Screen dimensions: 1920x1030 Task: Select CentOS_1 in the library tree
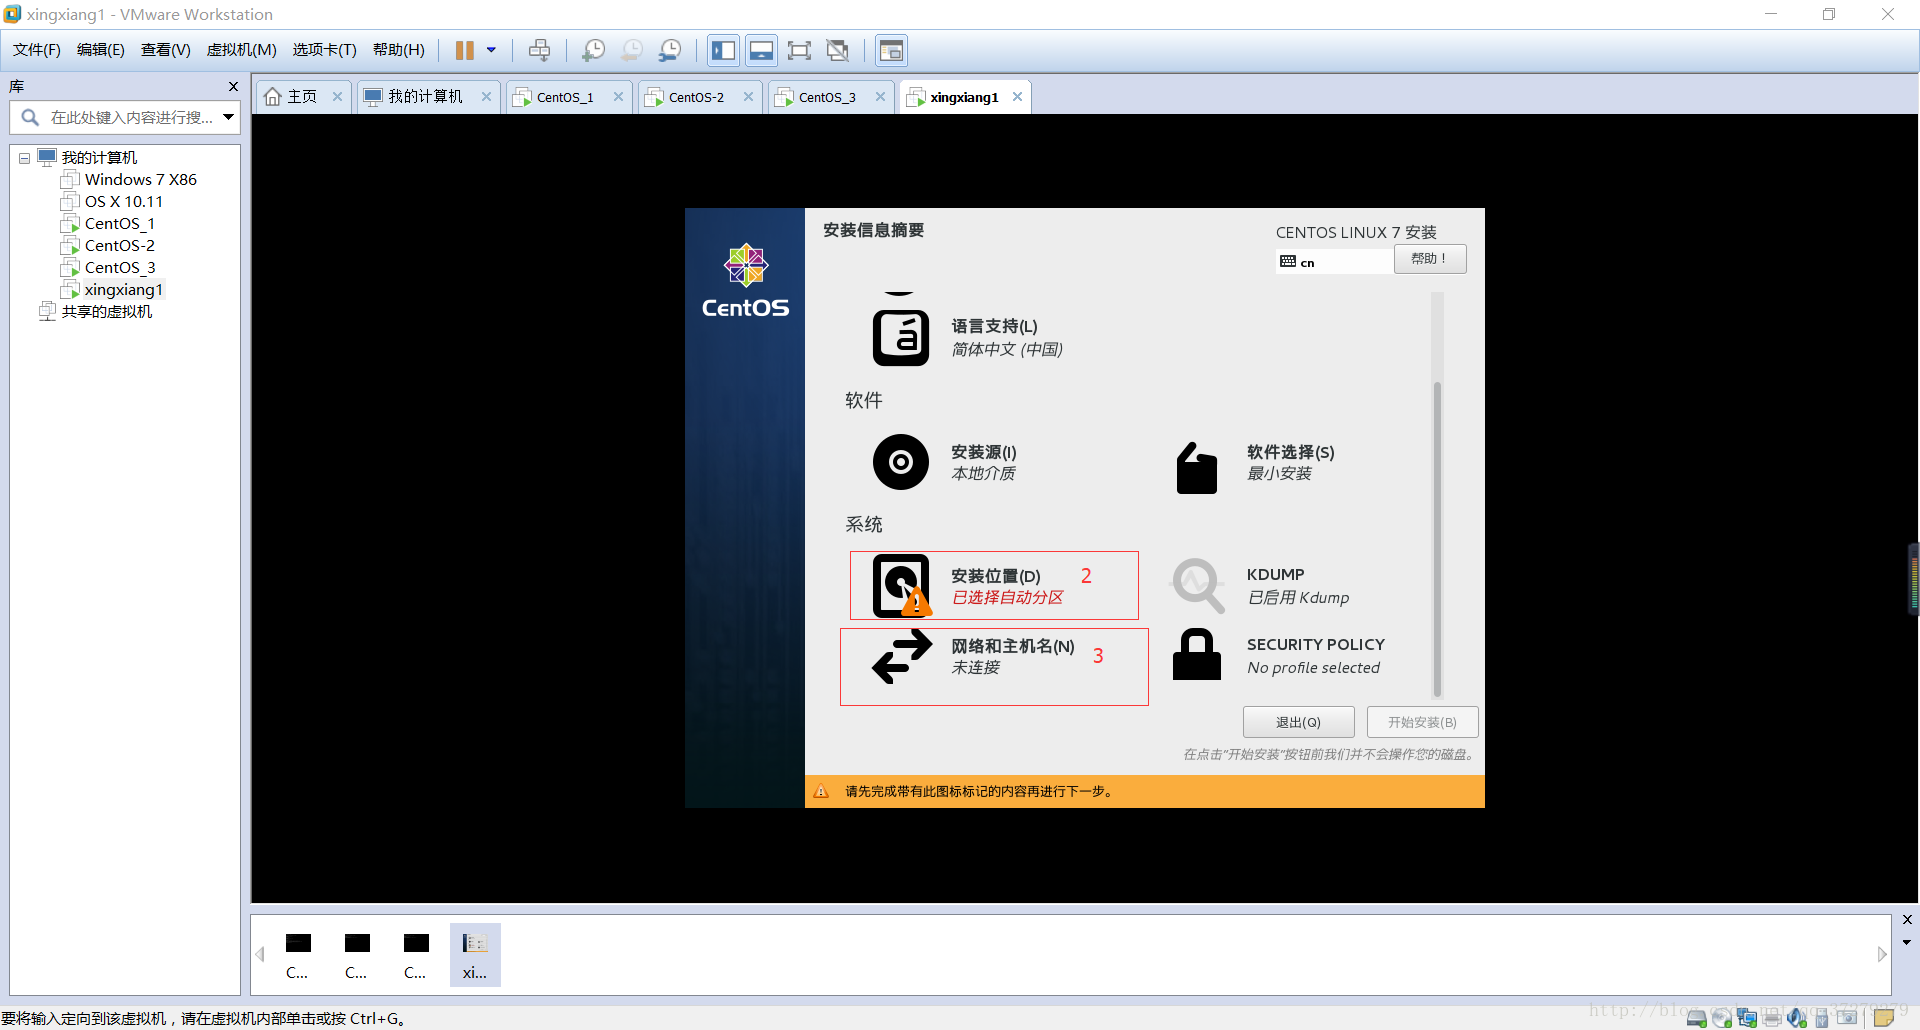tap(119, 224)
